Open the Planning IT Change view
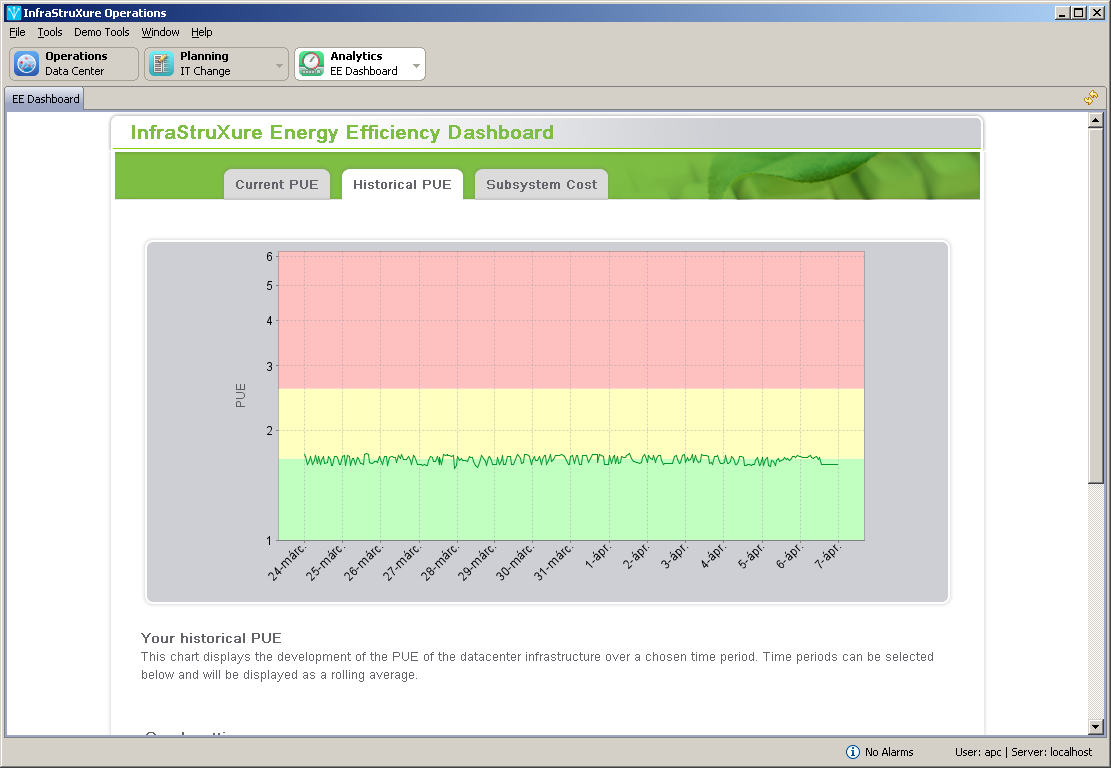This screenshot has height=768, width=1111. 216,64
